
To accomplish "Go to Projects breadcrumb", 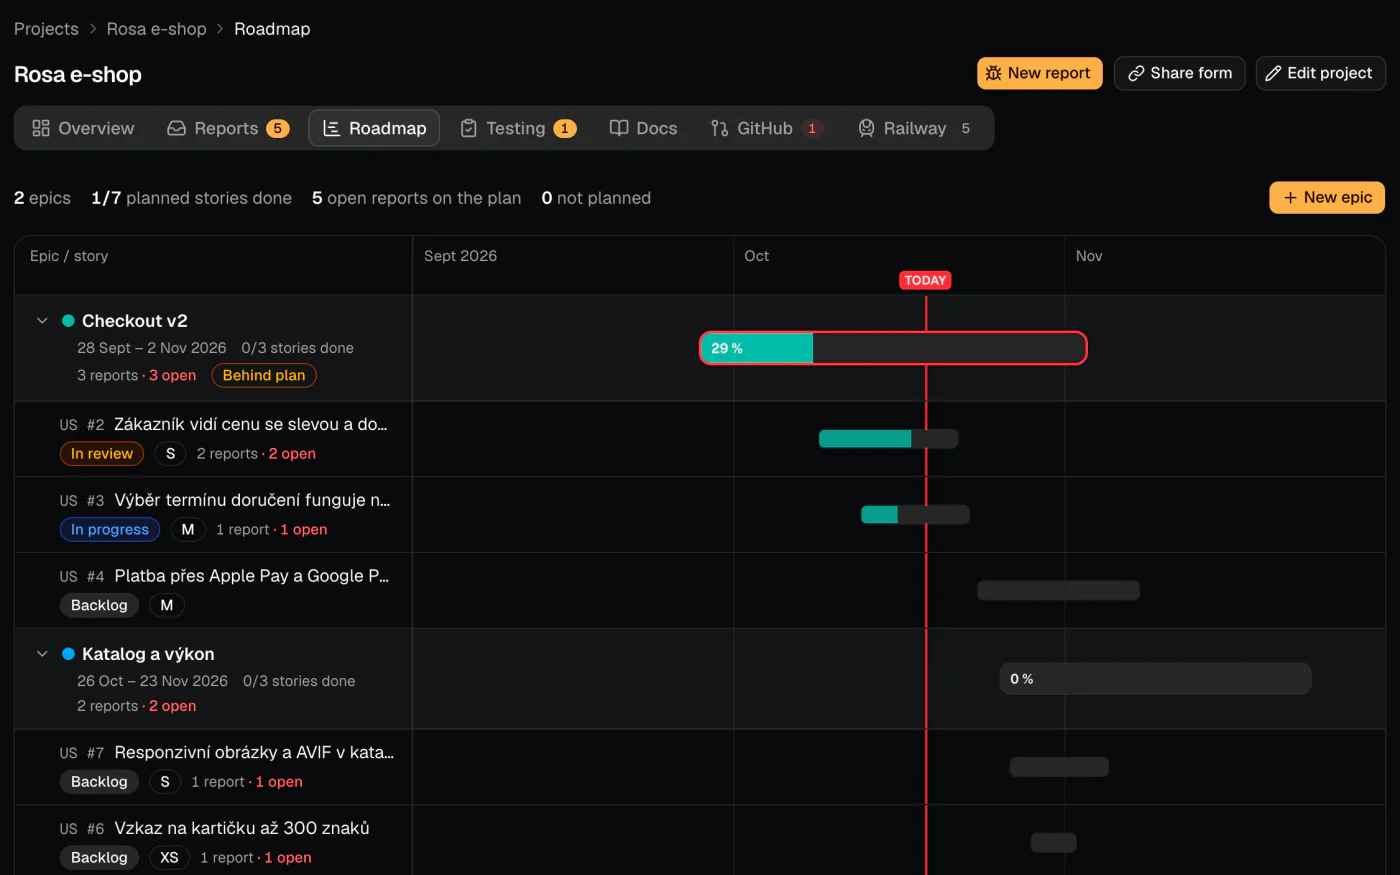I will 46,29.
